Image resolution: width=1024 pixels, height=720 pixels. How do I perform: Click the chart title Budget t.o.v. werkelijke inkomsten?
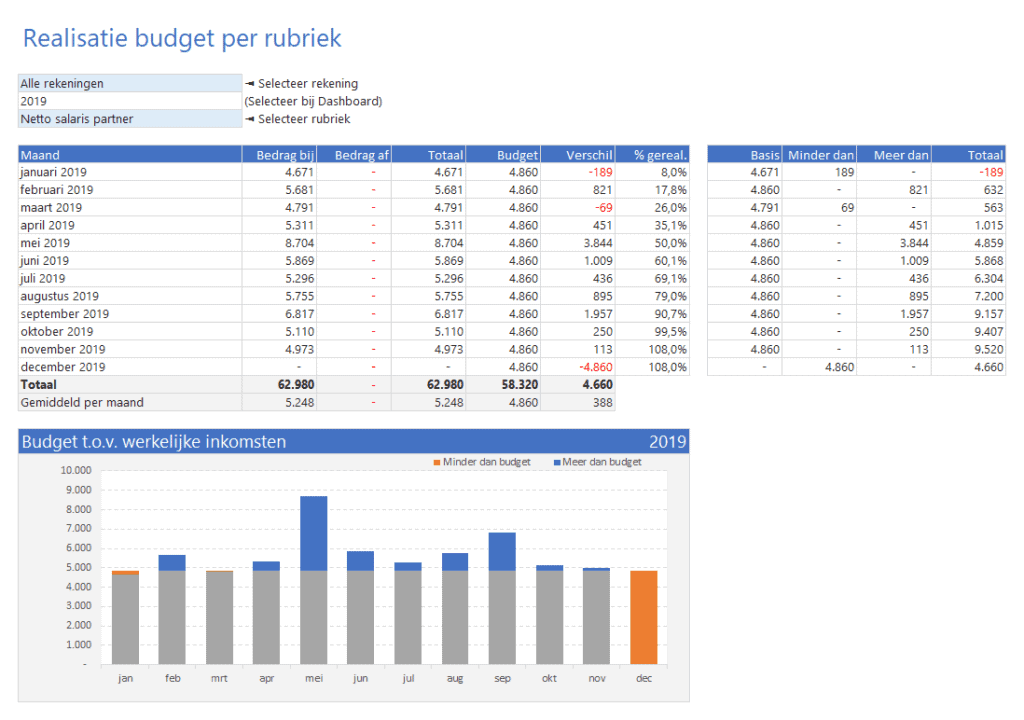click(x=153, y=442)
